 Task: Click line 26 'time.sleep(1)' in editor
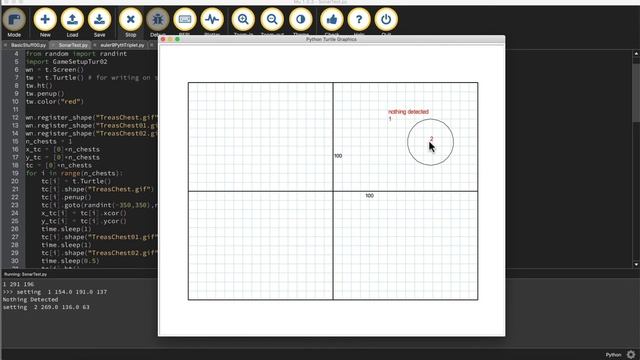(x=66, y=229)
